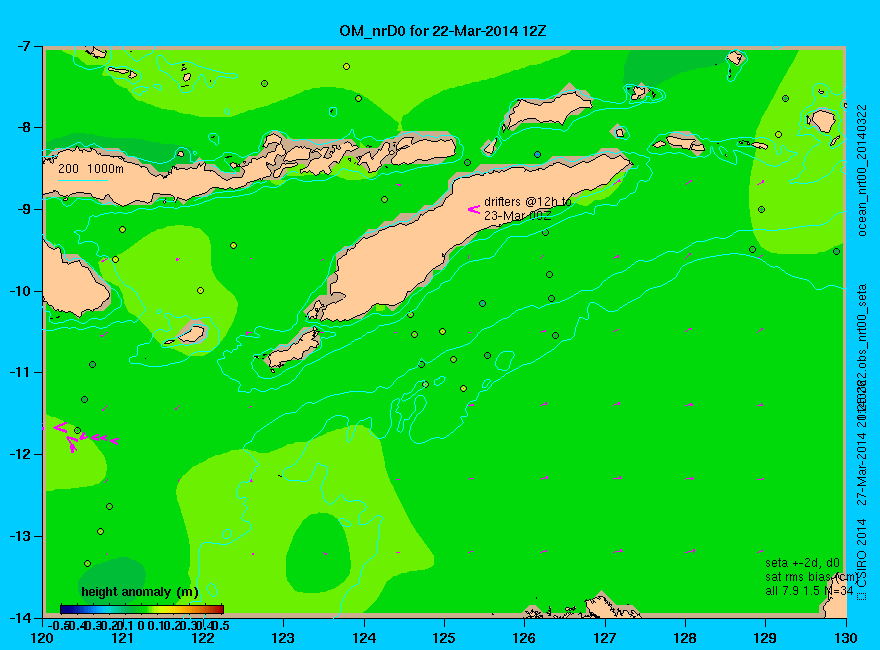This screenshot has height=650, width=880.
Task: Click the height anomaly color bar
Action: (142, 609)
